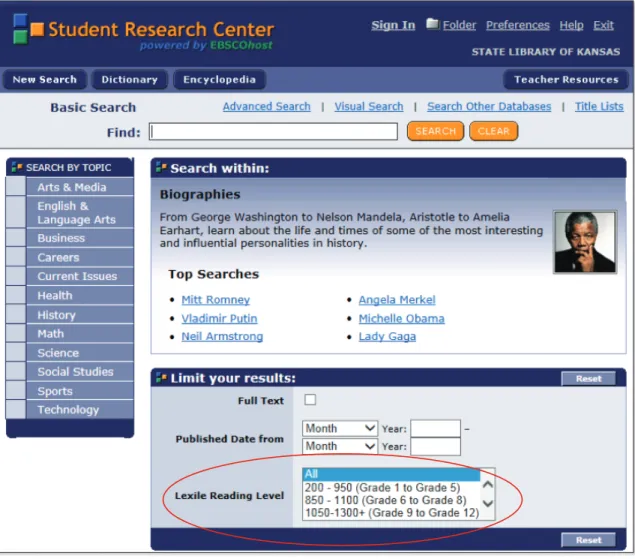Click the Michelle Obama top search
Viewport: 635px width, 559px height.
401,318
